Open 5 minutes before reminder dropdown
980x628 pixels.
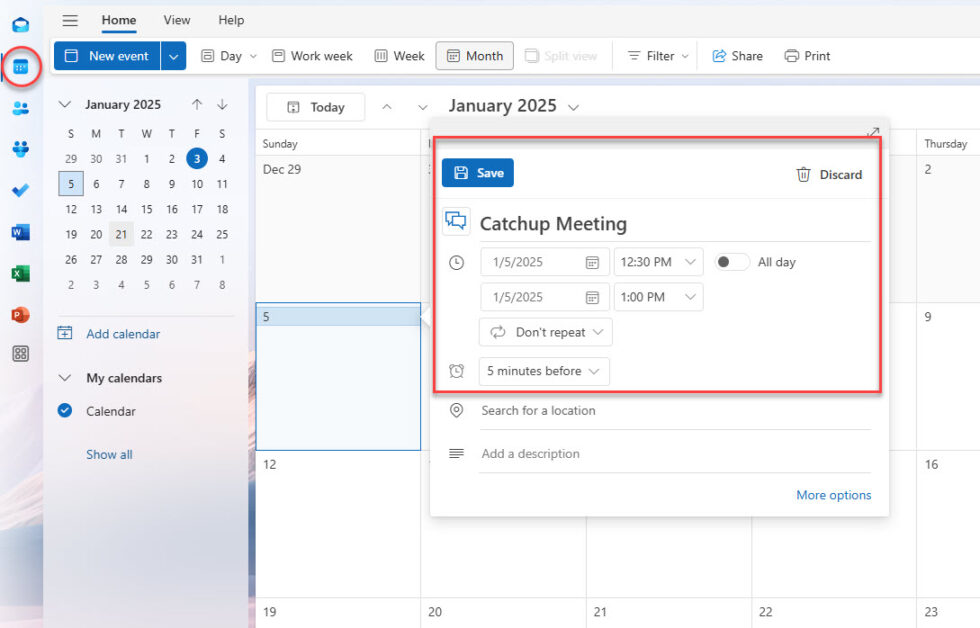pos(544,371)
